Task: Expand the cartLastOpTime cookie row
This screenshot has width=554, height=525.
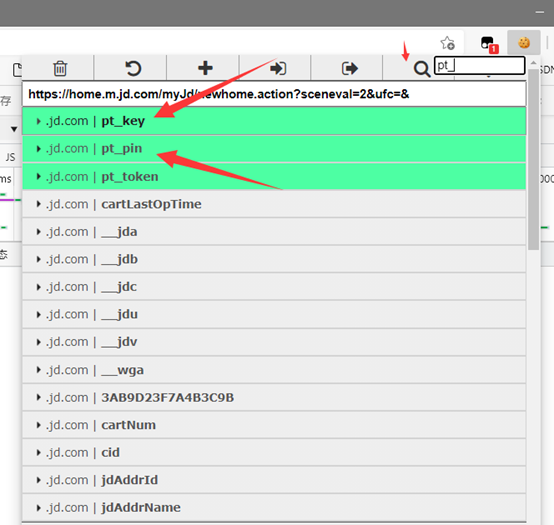Action: [x=274, y=204]
